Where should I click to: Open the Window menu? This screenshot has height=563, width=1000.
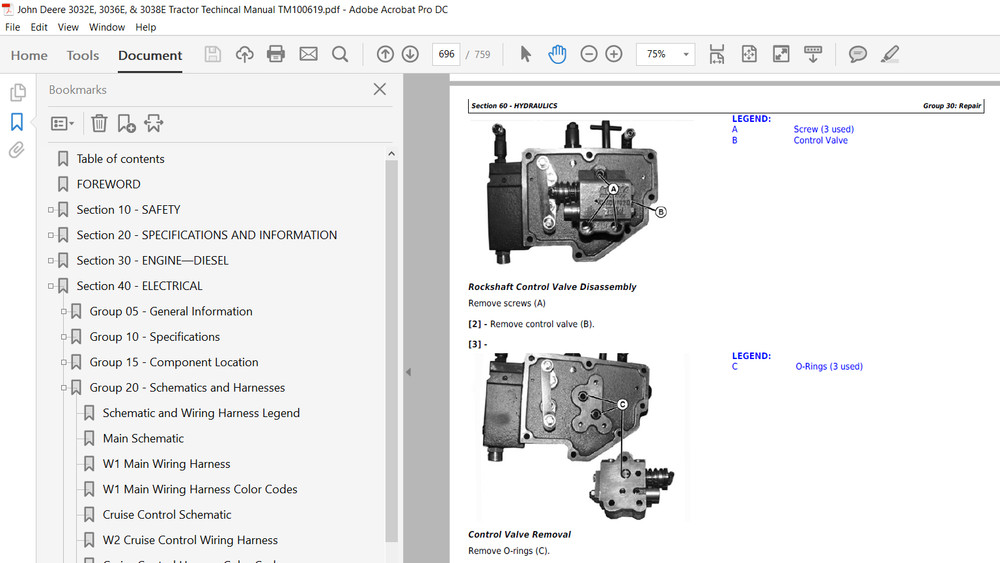107,27
